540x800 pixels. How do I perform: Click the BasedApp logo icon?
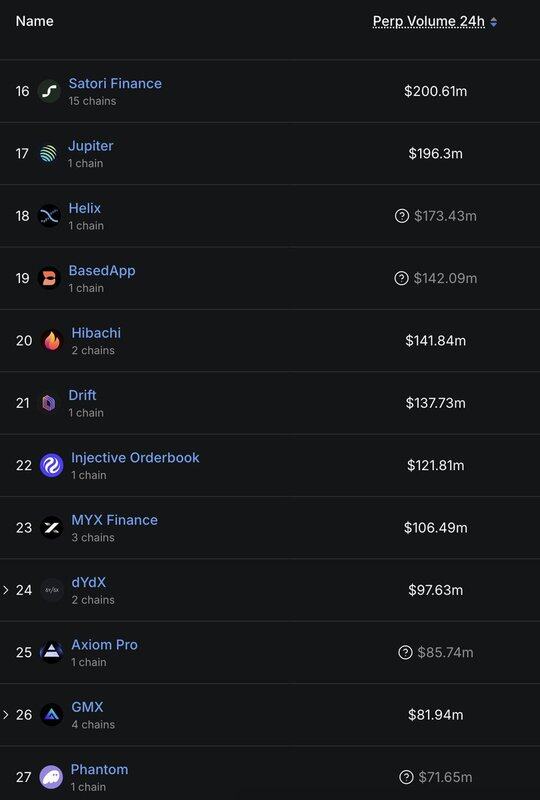click(x=50, y=278)
